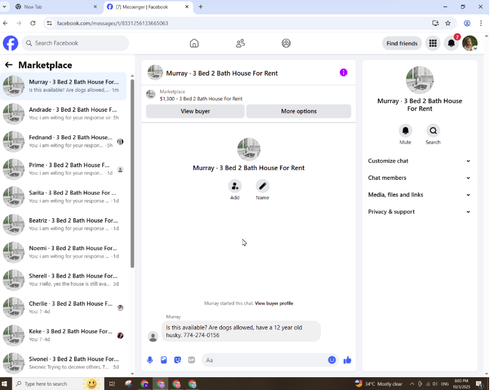The height and width of the screenshot is (390, 500).
Task: Open the Fednand conversation in the list
Action: pos(64,141)
